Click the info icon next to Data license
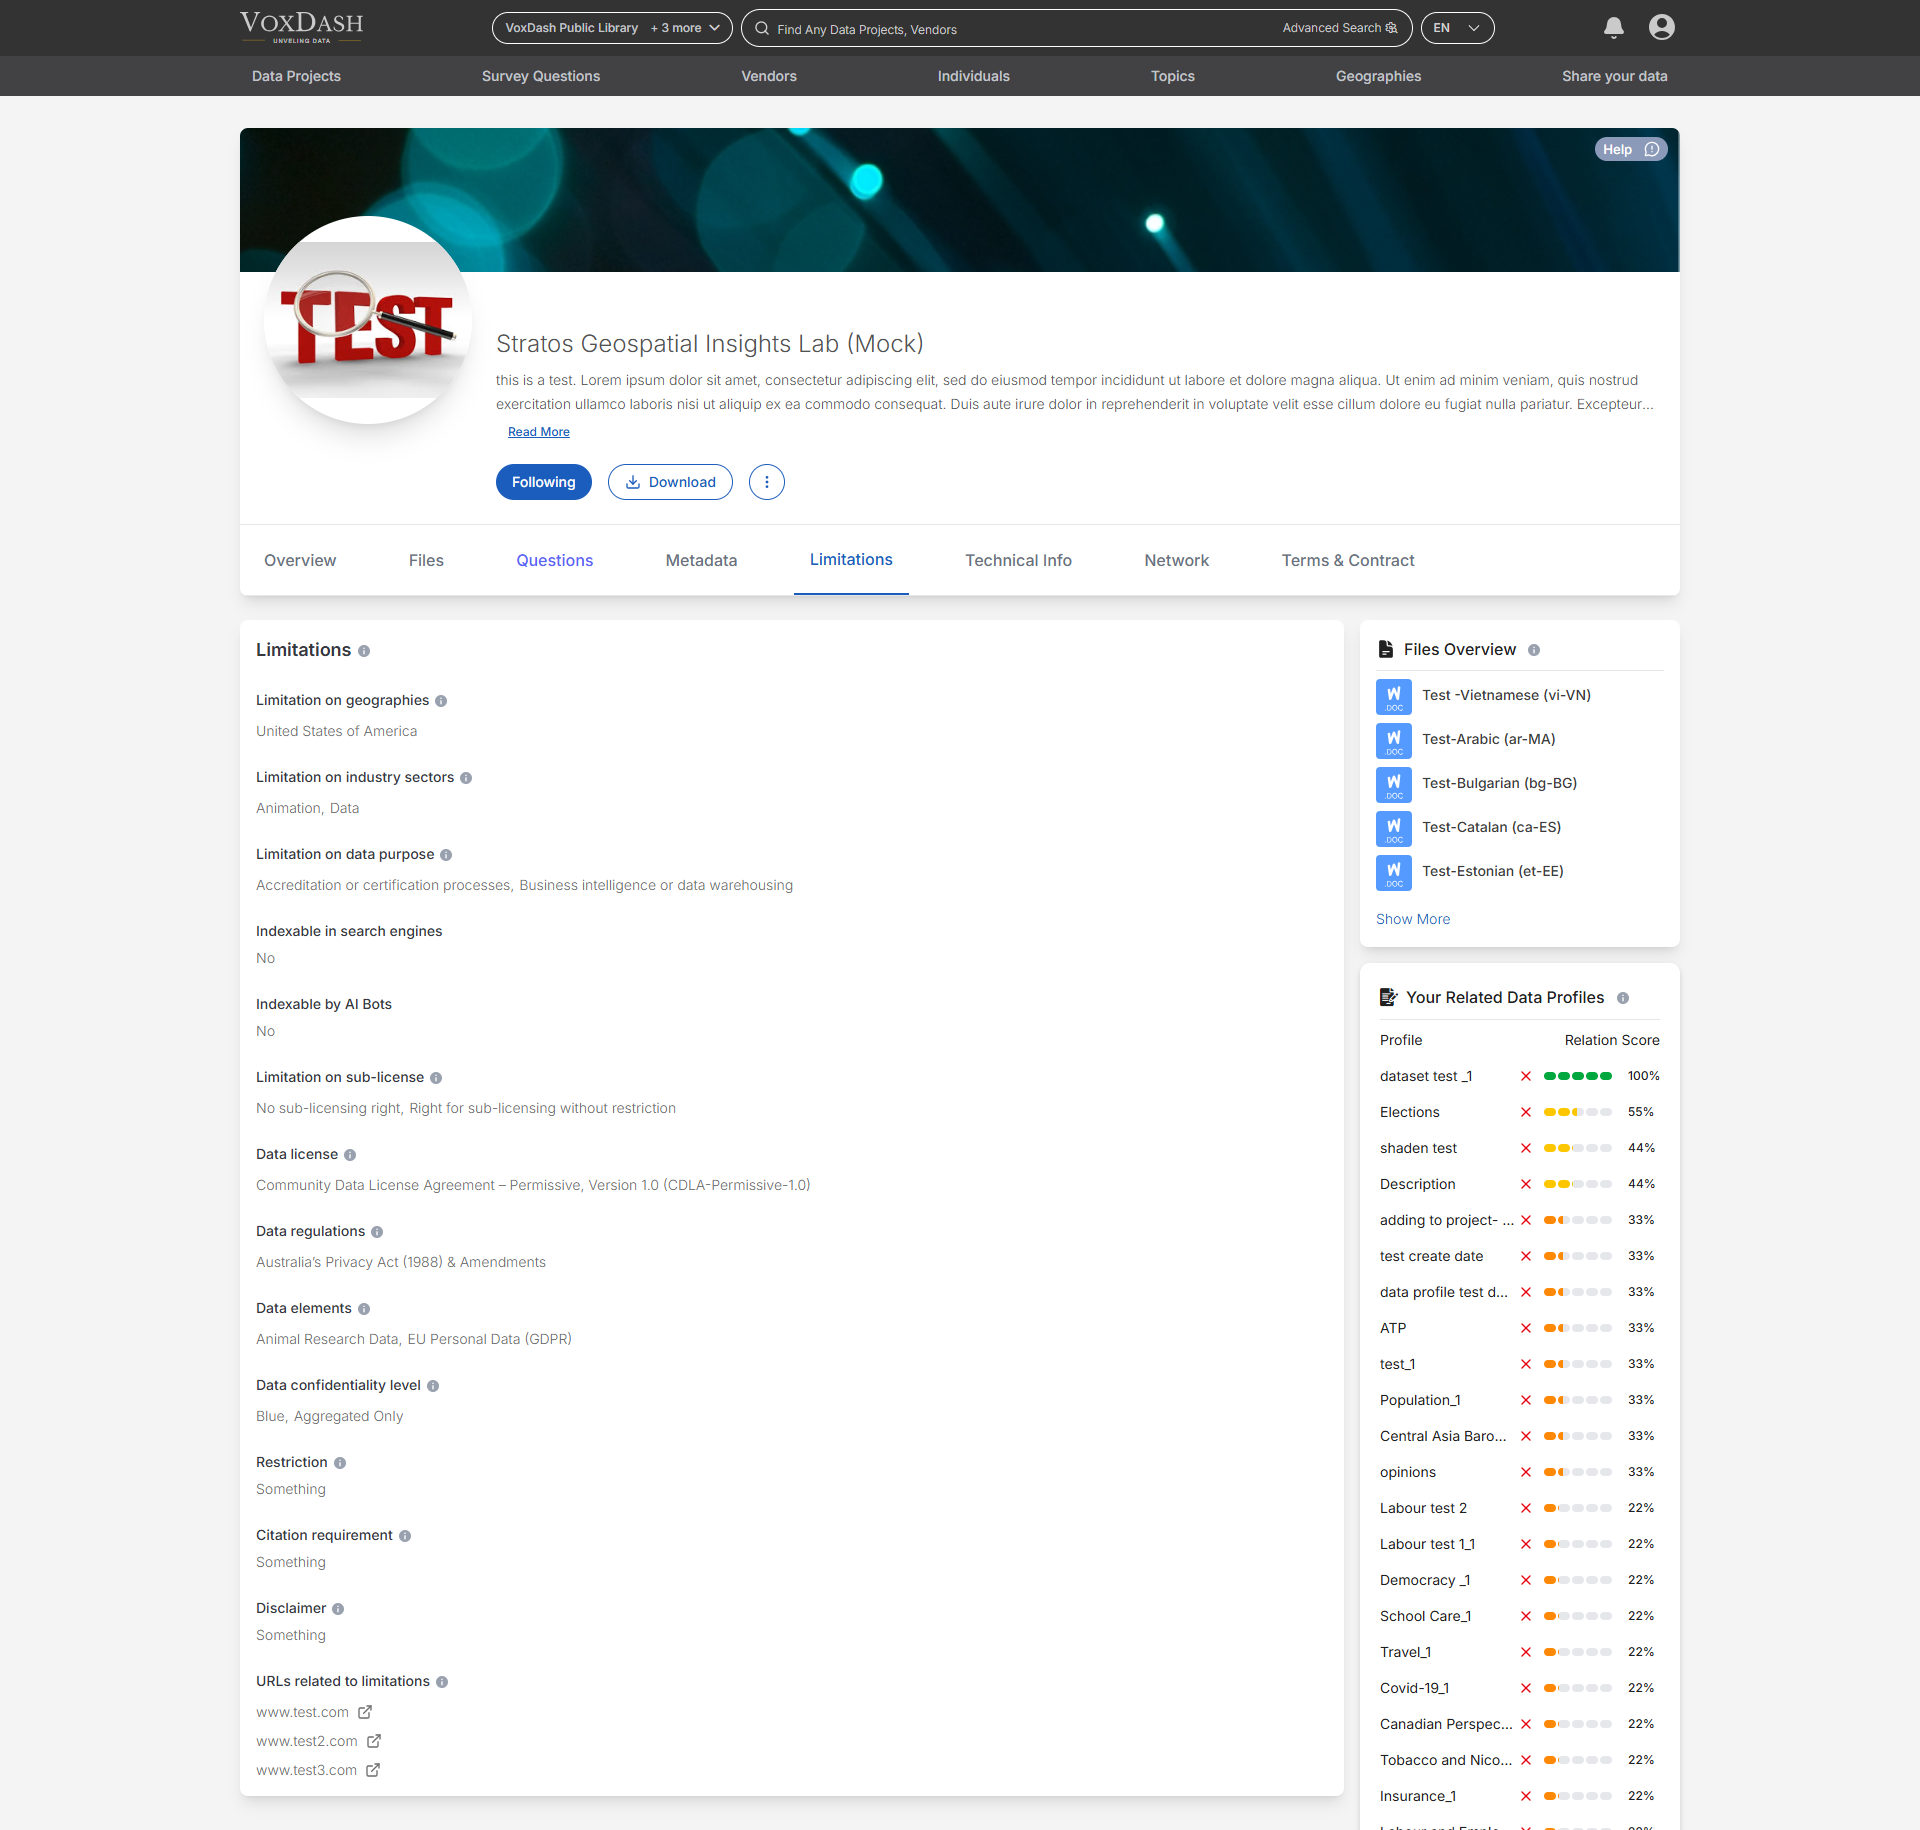Screen dimensions: 1920x1830 (x=350, y=1155)
